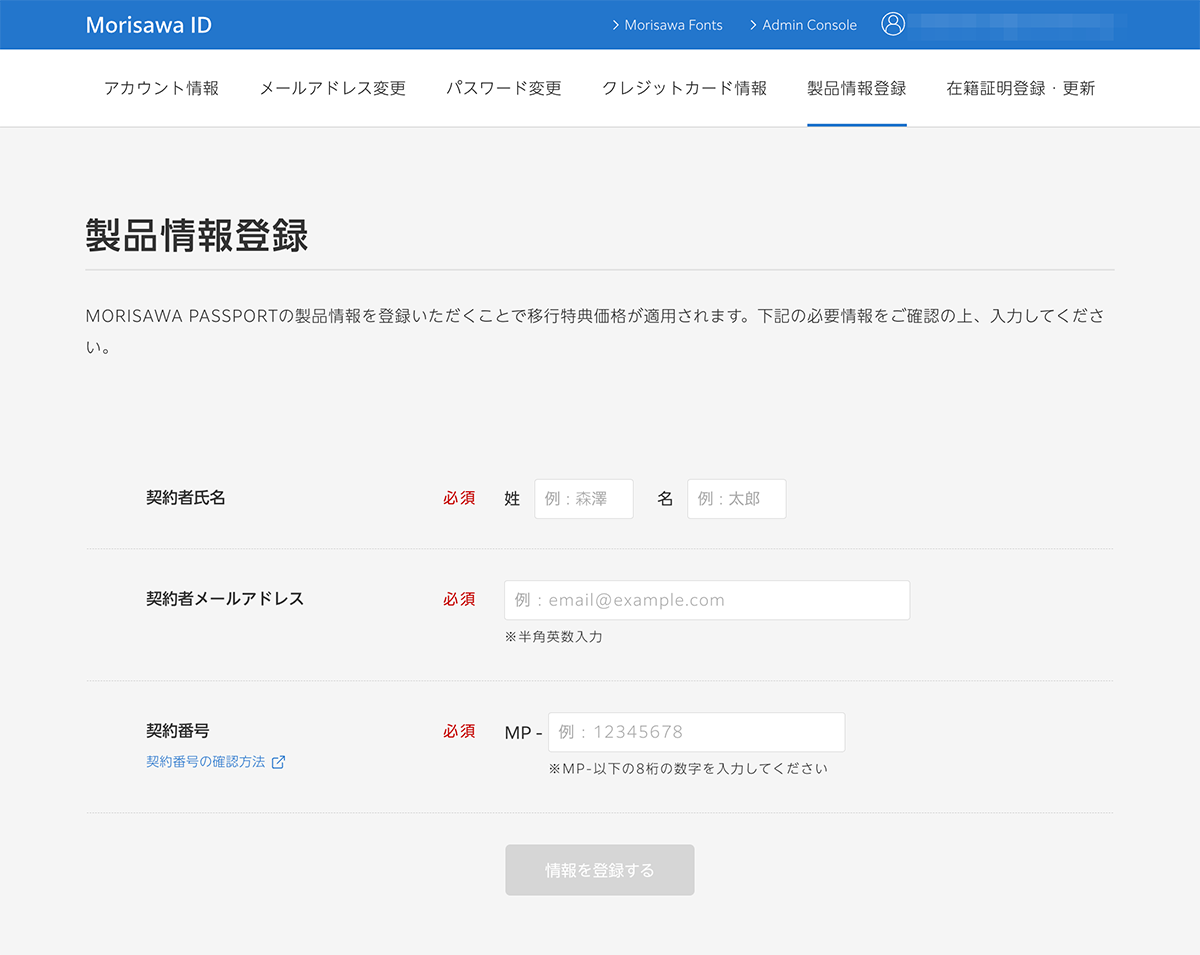Switch to the クレジットカード情報 tab

point(685,88)
